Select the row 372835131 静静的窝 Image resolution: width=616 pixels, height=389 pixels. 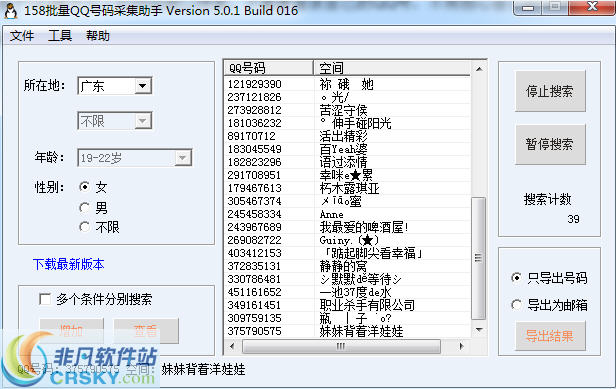348,266
